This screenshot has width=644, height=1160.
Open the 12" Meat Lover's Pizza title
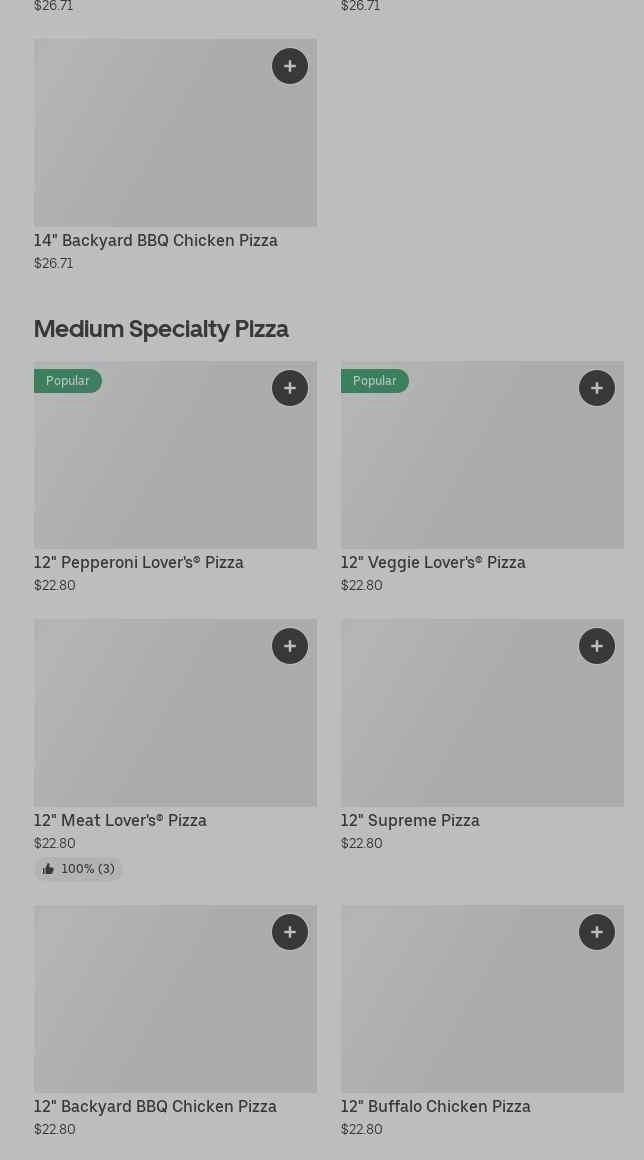pyautogui.click(x=120, y=820)
